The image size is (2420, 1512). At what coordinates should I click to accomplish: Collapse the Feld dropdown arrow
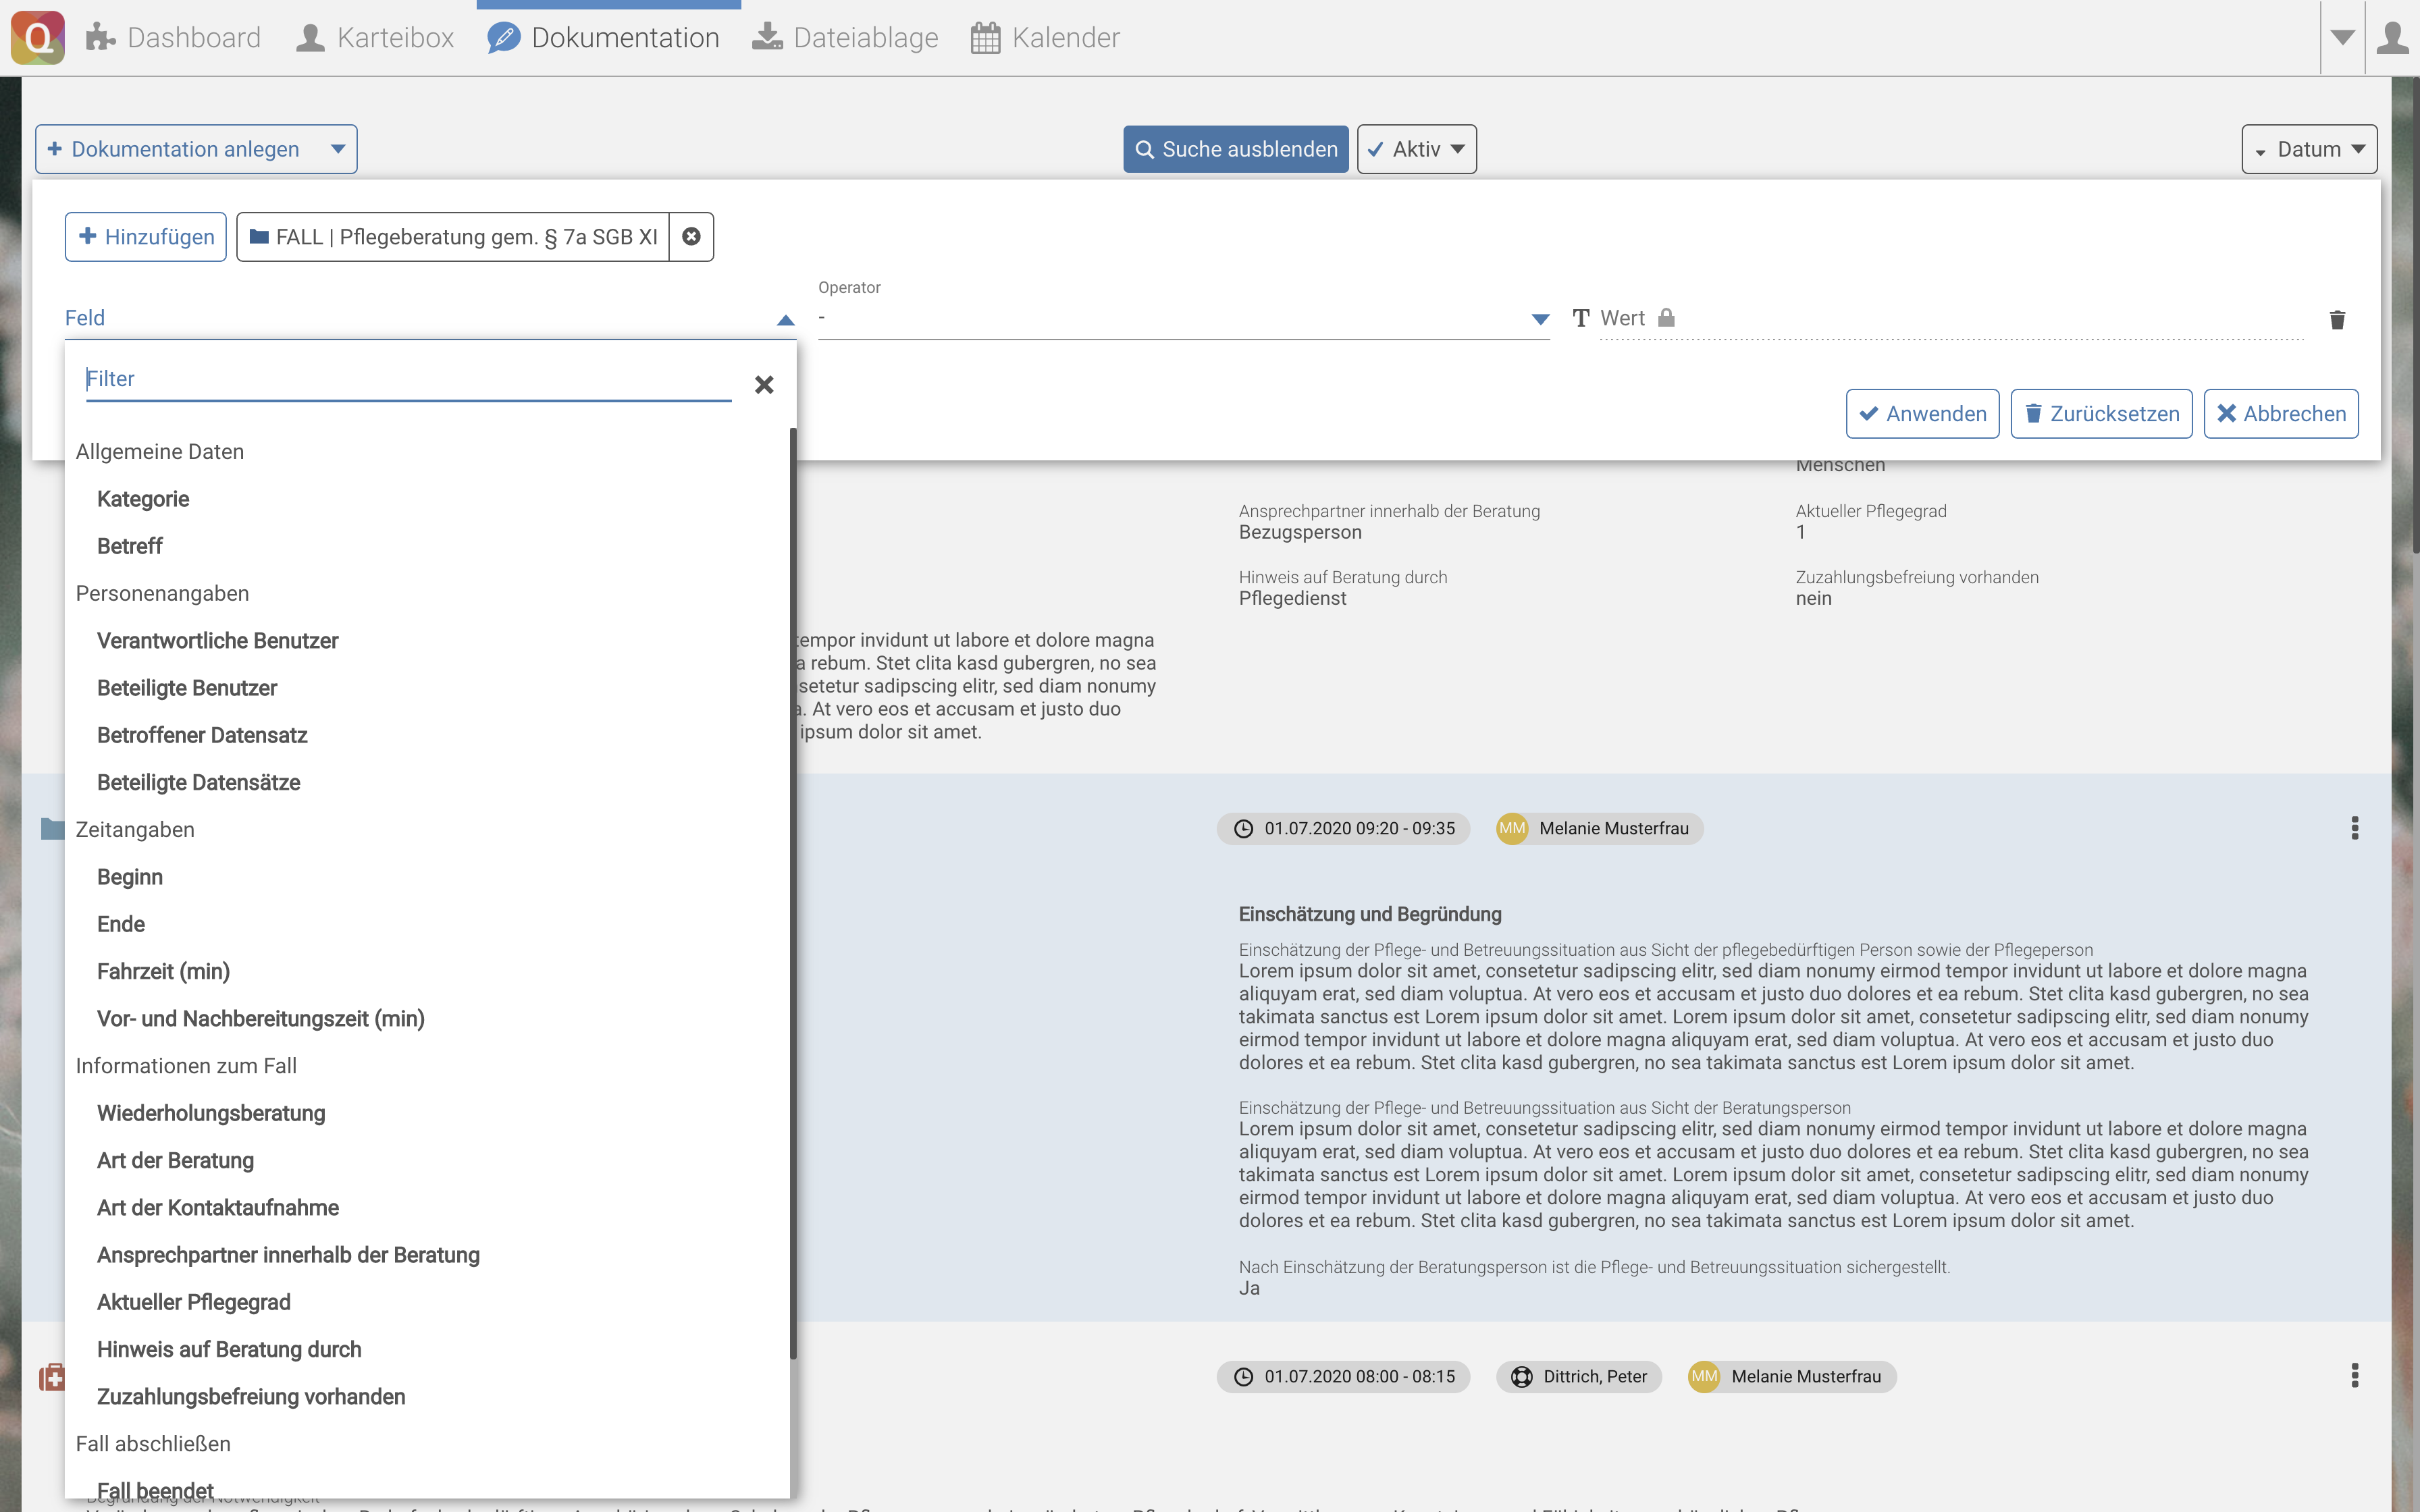(785, 320)
